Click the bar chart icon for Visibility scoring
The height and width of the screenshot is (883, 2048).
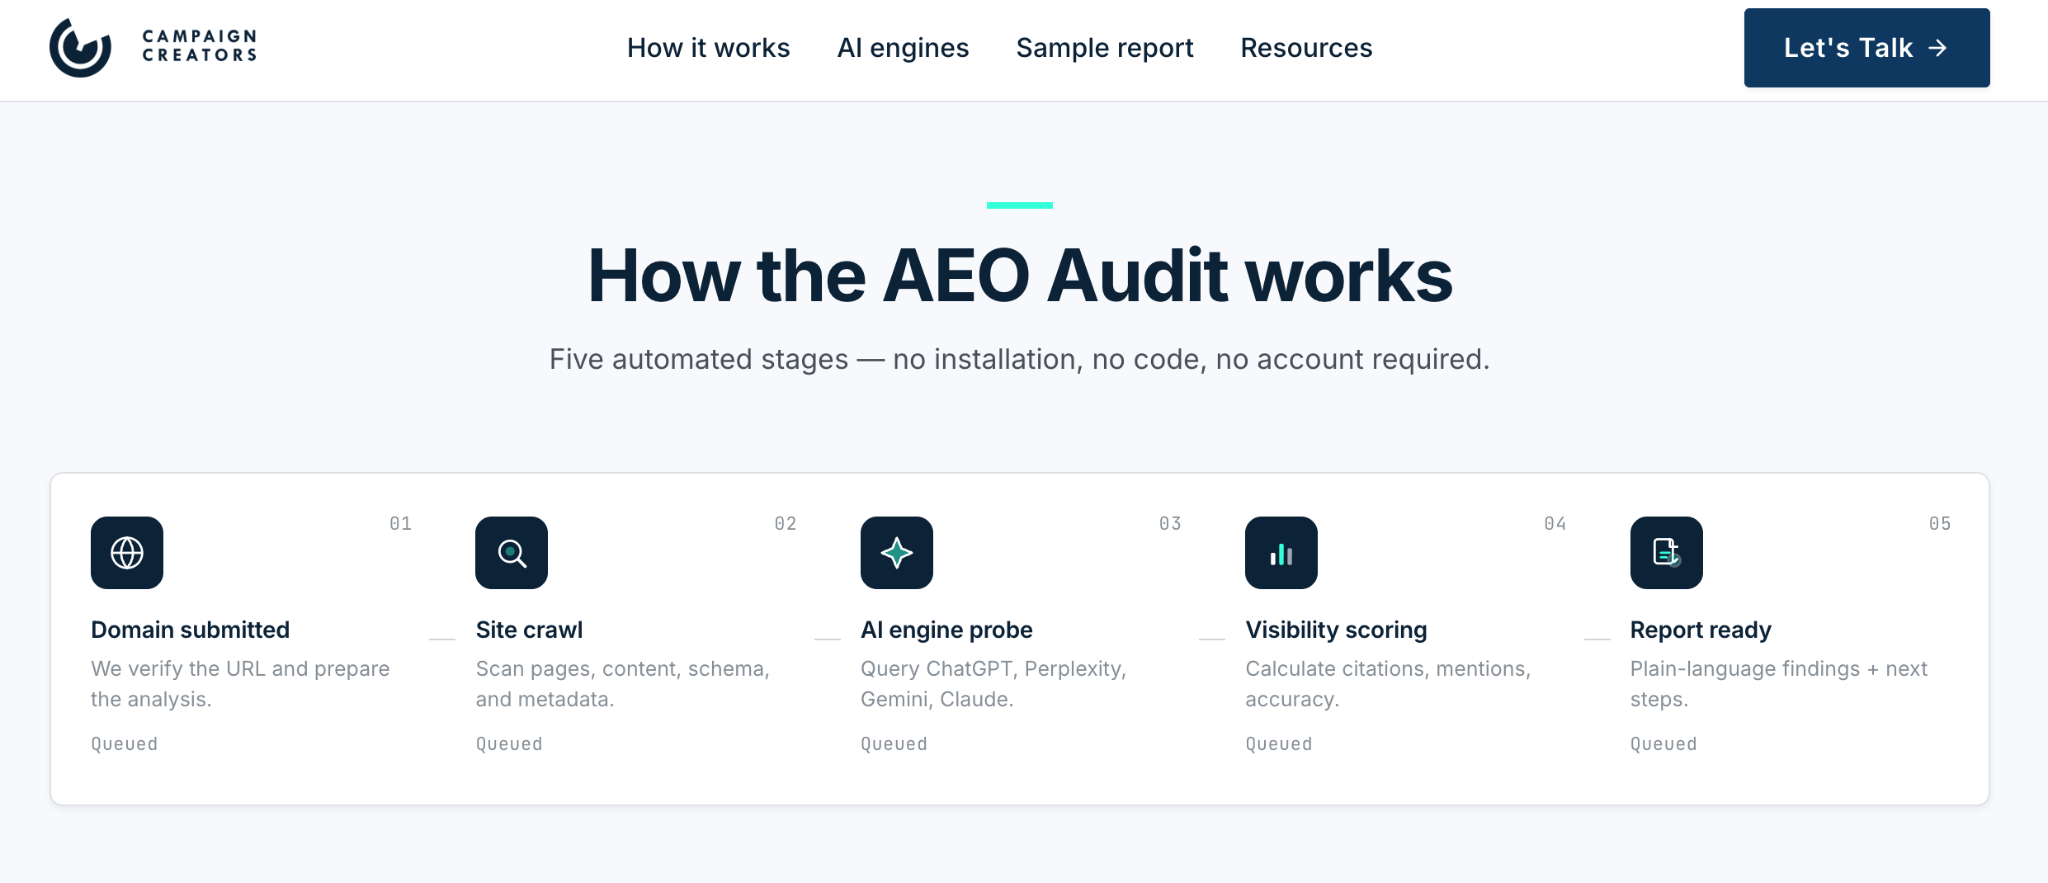[x=1281, y=553]
